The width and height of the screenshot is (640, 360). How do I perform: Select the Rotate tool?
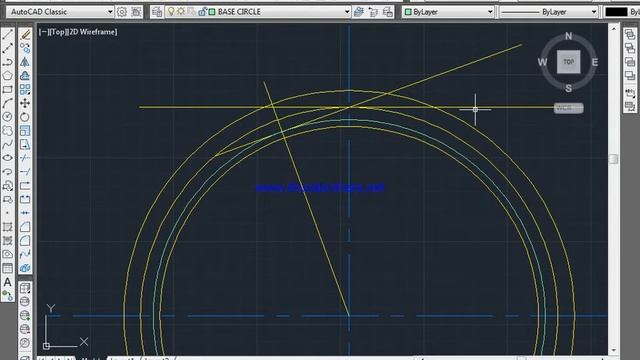tap(25, 117)
